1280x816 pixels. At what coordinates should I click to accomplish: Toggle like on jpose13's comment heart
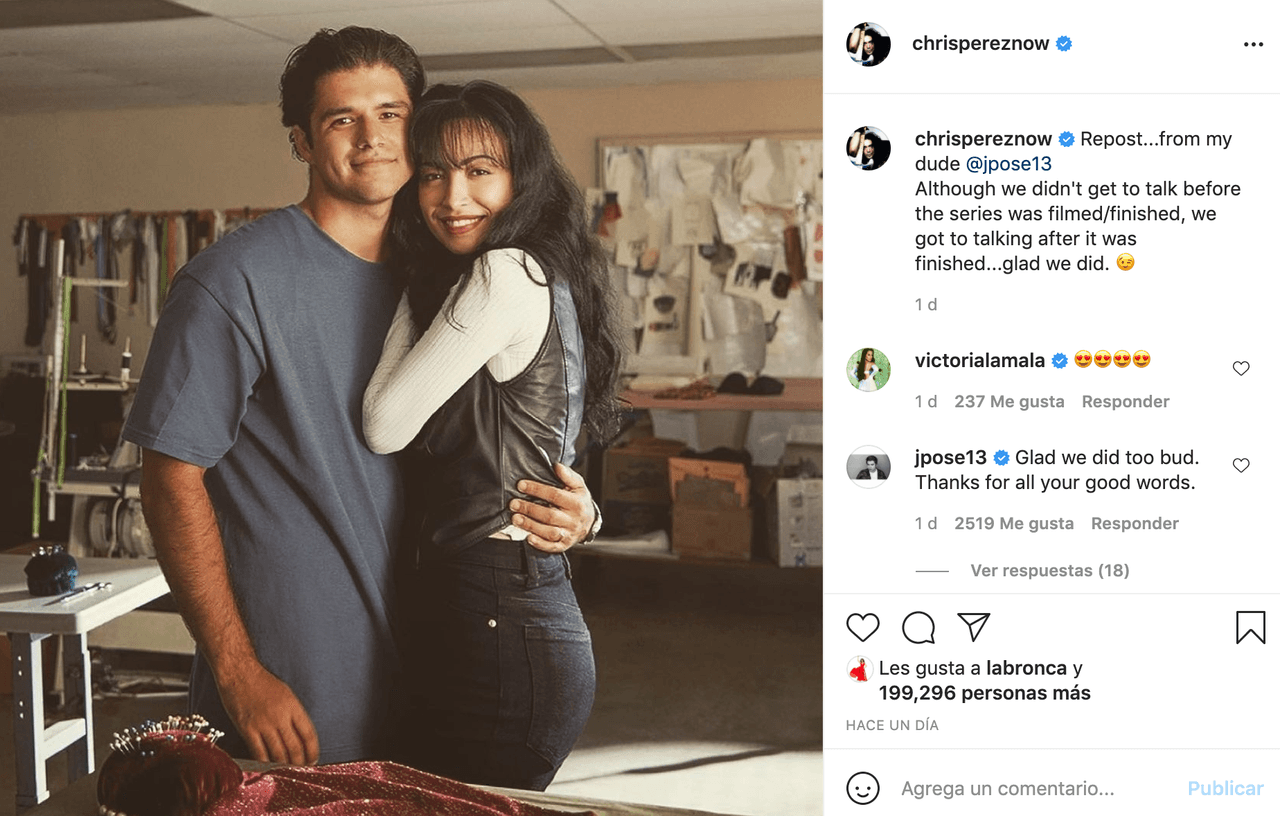click(x=1240, y=464)
